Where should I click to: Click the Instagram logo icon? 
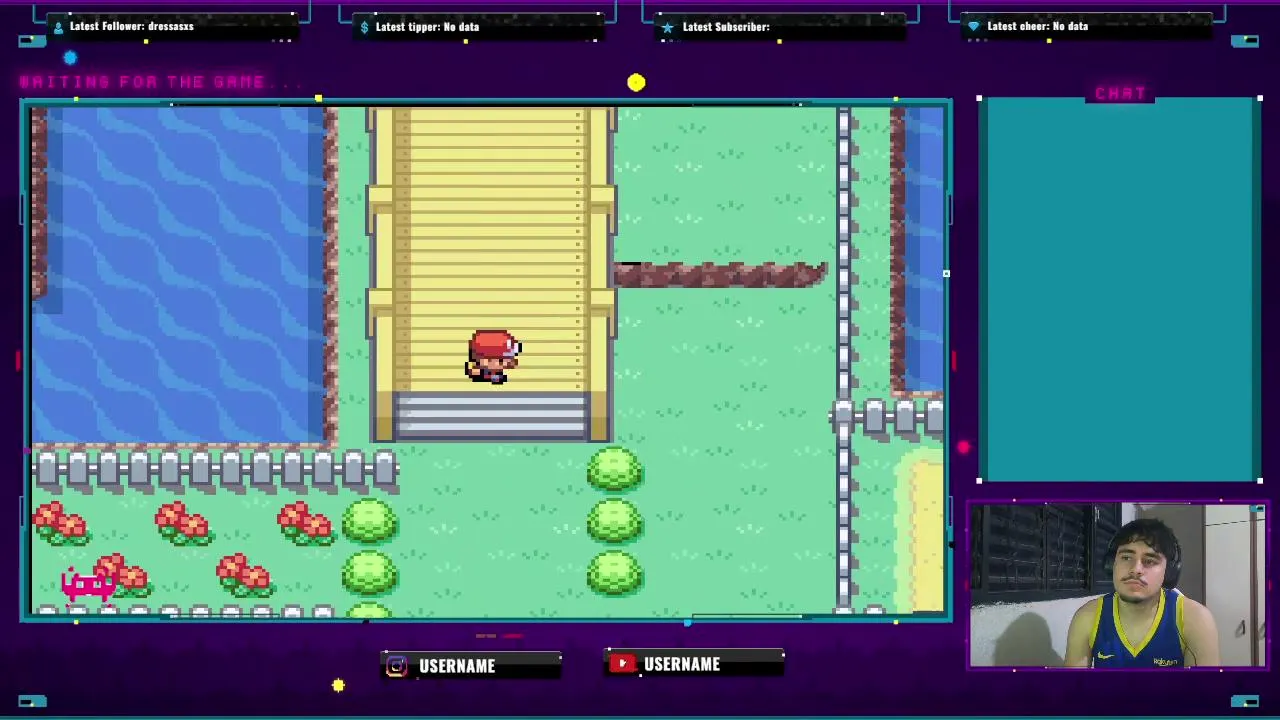point(397,666)
